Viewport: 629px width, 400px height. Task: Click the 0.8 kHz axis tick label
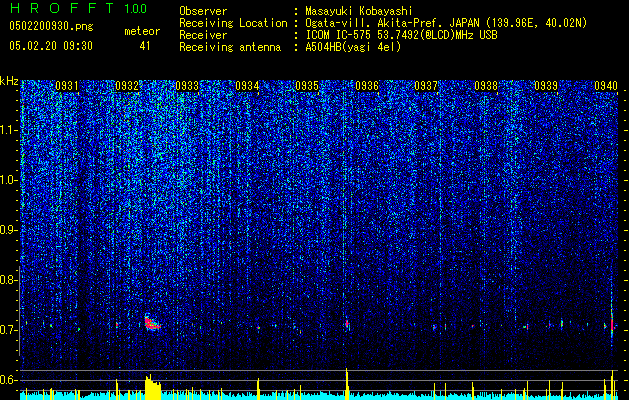tap(9, 280)
